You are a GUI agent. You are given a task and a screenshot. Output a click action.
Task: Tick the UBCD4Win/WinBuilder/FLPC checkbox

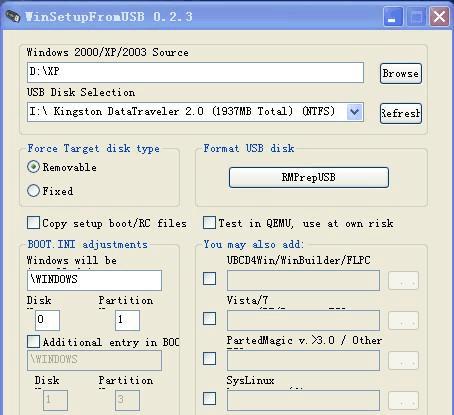pos(209,279)
